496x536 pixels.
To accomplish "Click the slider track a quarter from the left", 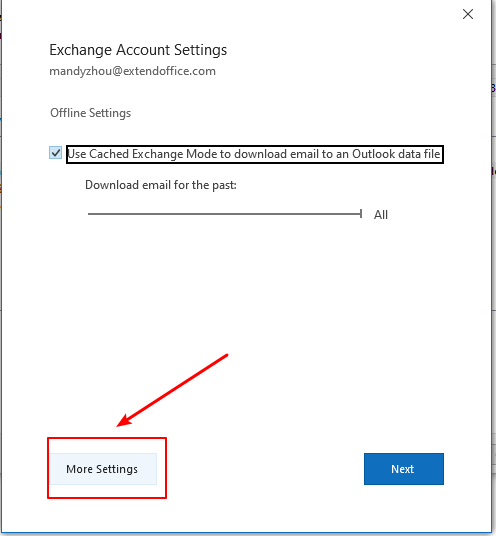I will point(156,214).
